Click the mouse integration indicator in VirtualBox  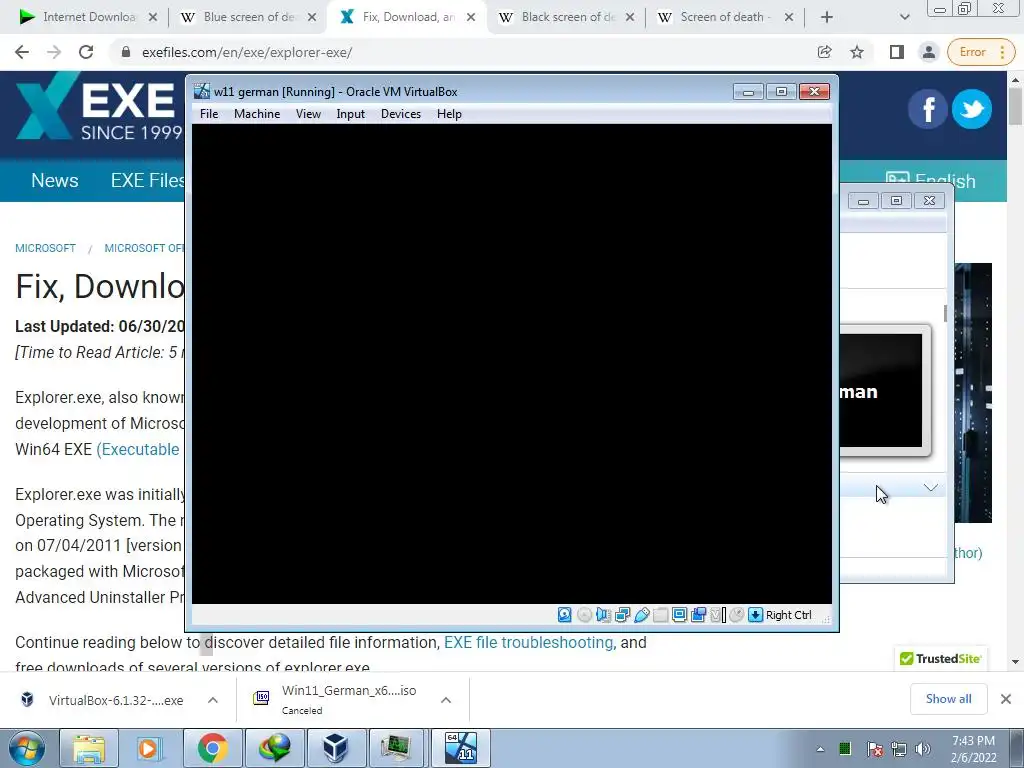(737, 615)
